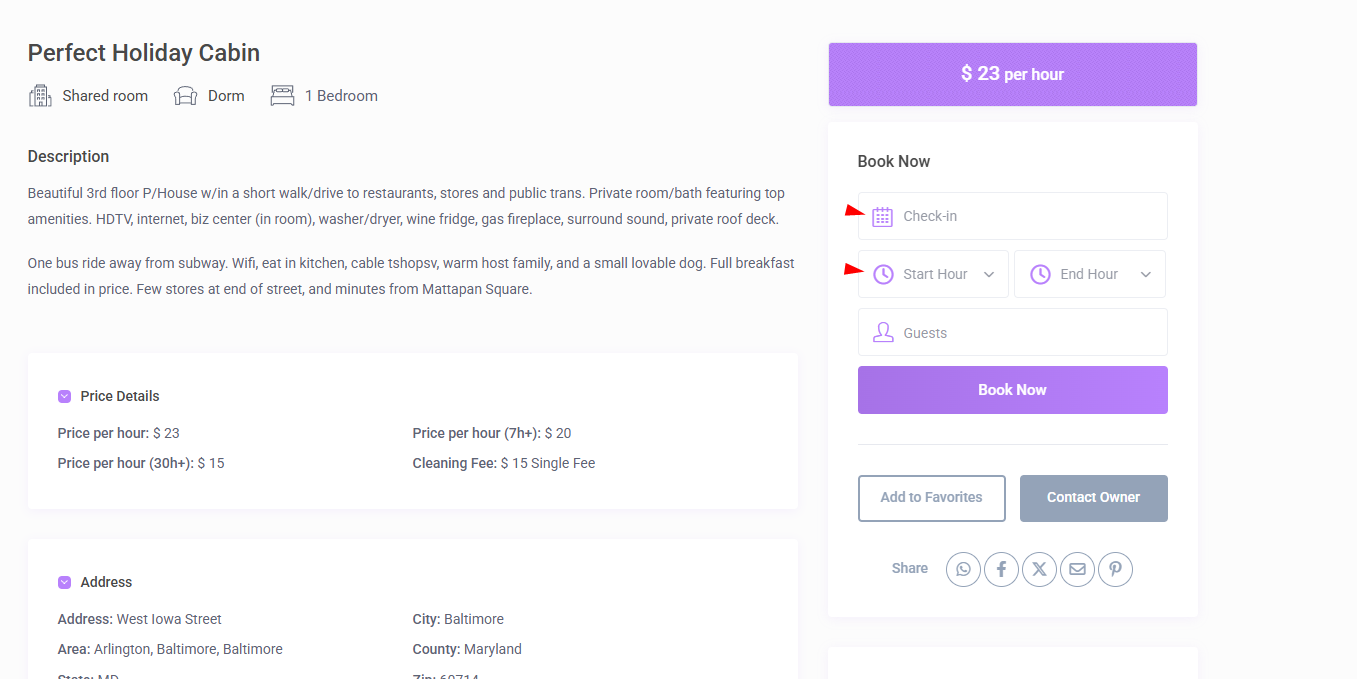This screenshot has width=1357, height=679.
Task: Open the Start Hour dropdown
Action: pyautogui.click(x=934, y=274)
